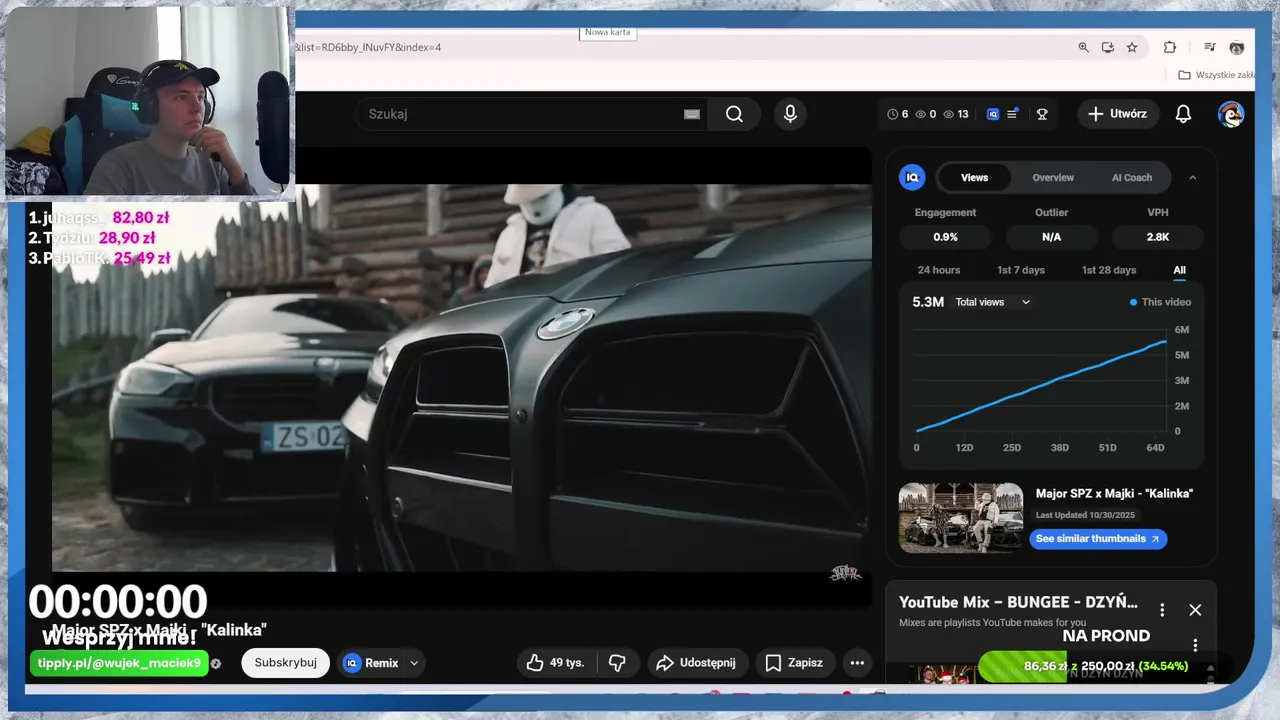Open the Wszystkie zakładki bookmarks folder
Viewport: 1280px width, 720px height.
click(x=1216, y=75)
